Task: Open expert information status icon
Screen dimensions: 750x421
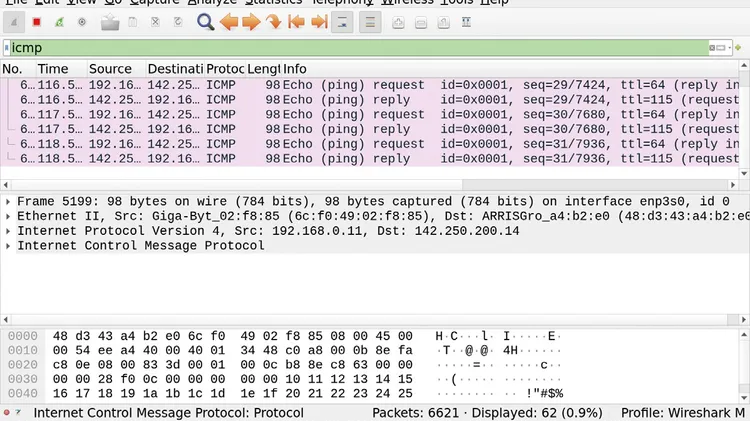Action: (7, 412)
